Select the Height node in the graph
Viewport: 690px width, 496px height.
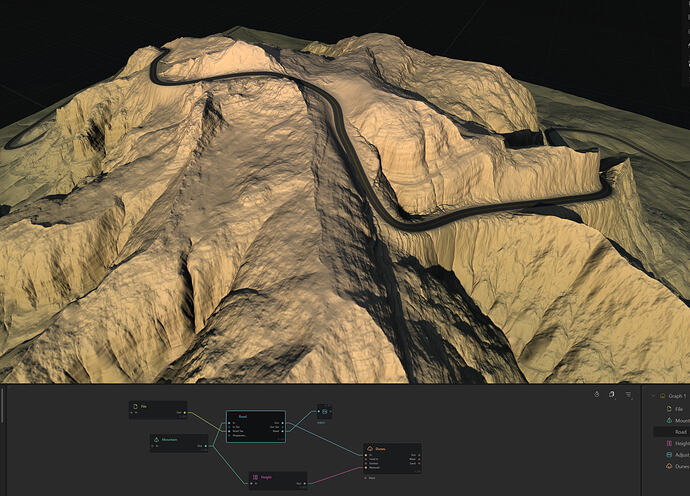click(278, 480)
